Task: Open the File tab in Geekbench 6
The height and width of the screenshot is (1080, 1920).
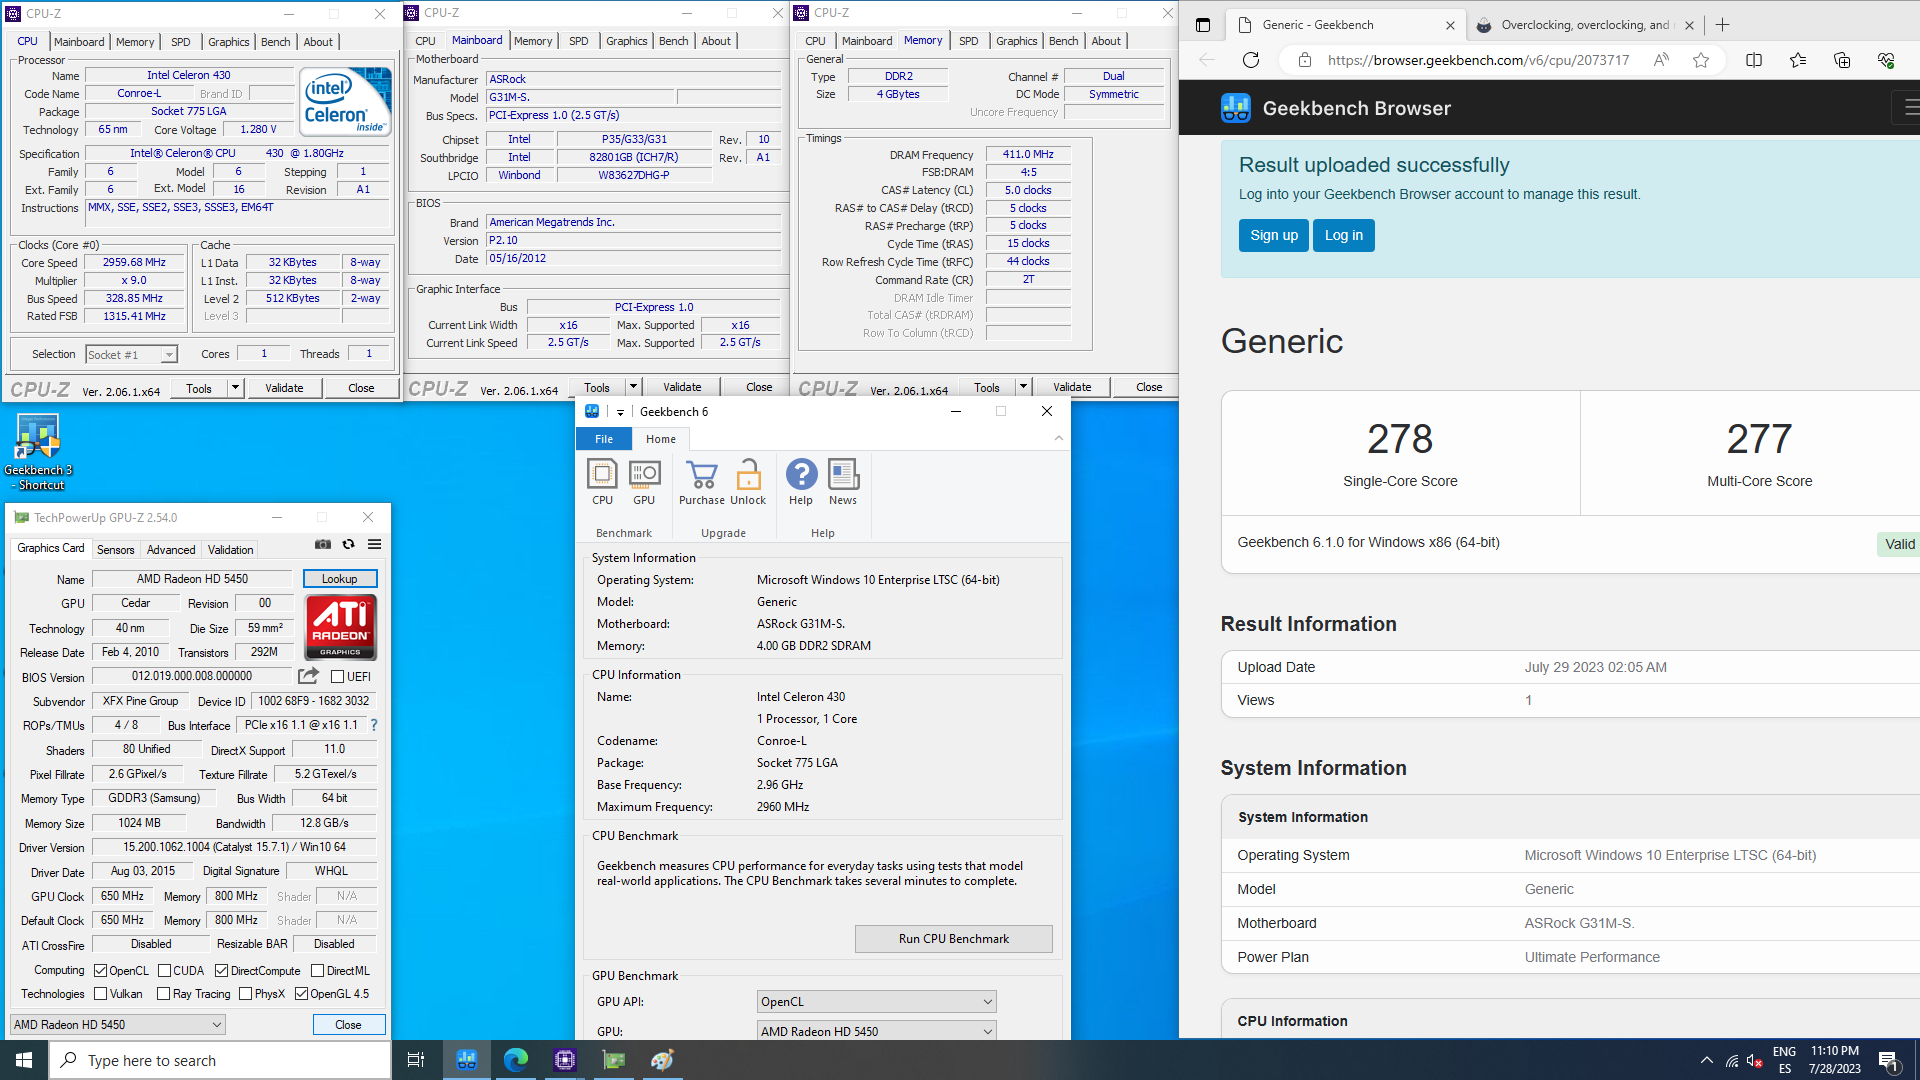Action: point(604,439)
